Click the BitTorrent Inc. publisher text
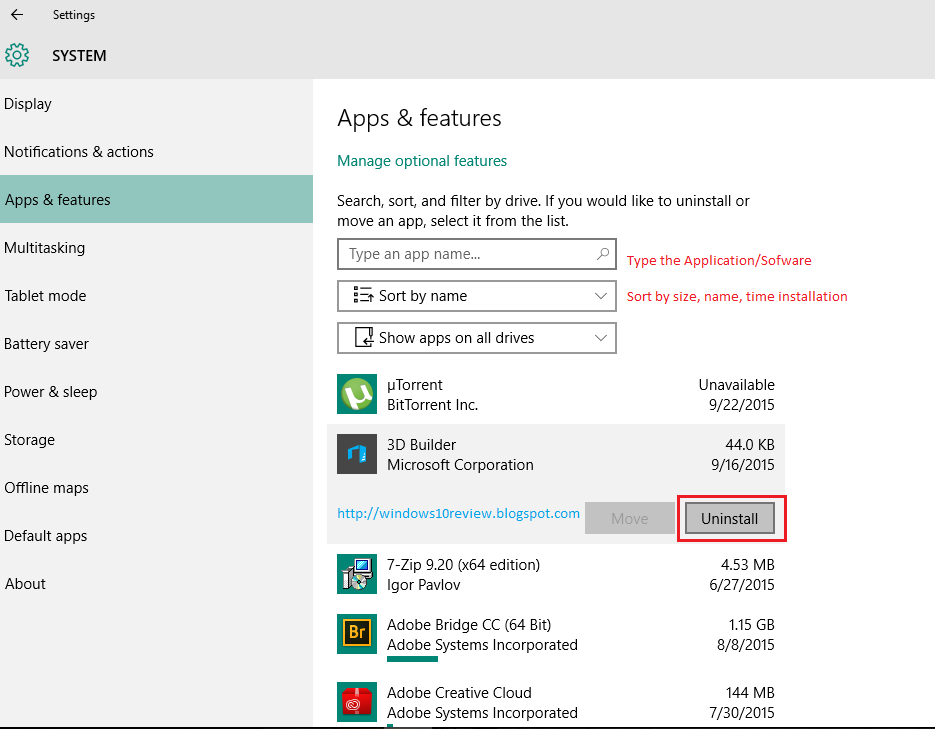Screen dimensions: 935x729 (432, 405)
